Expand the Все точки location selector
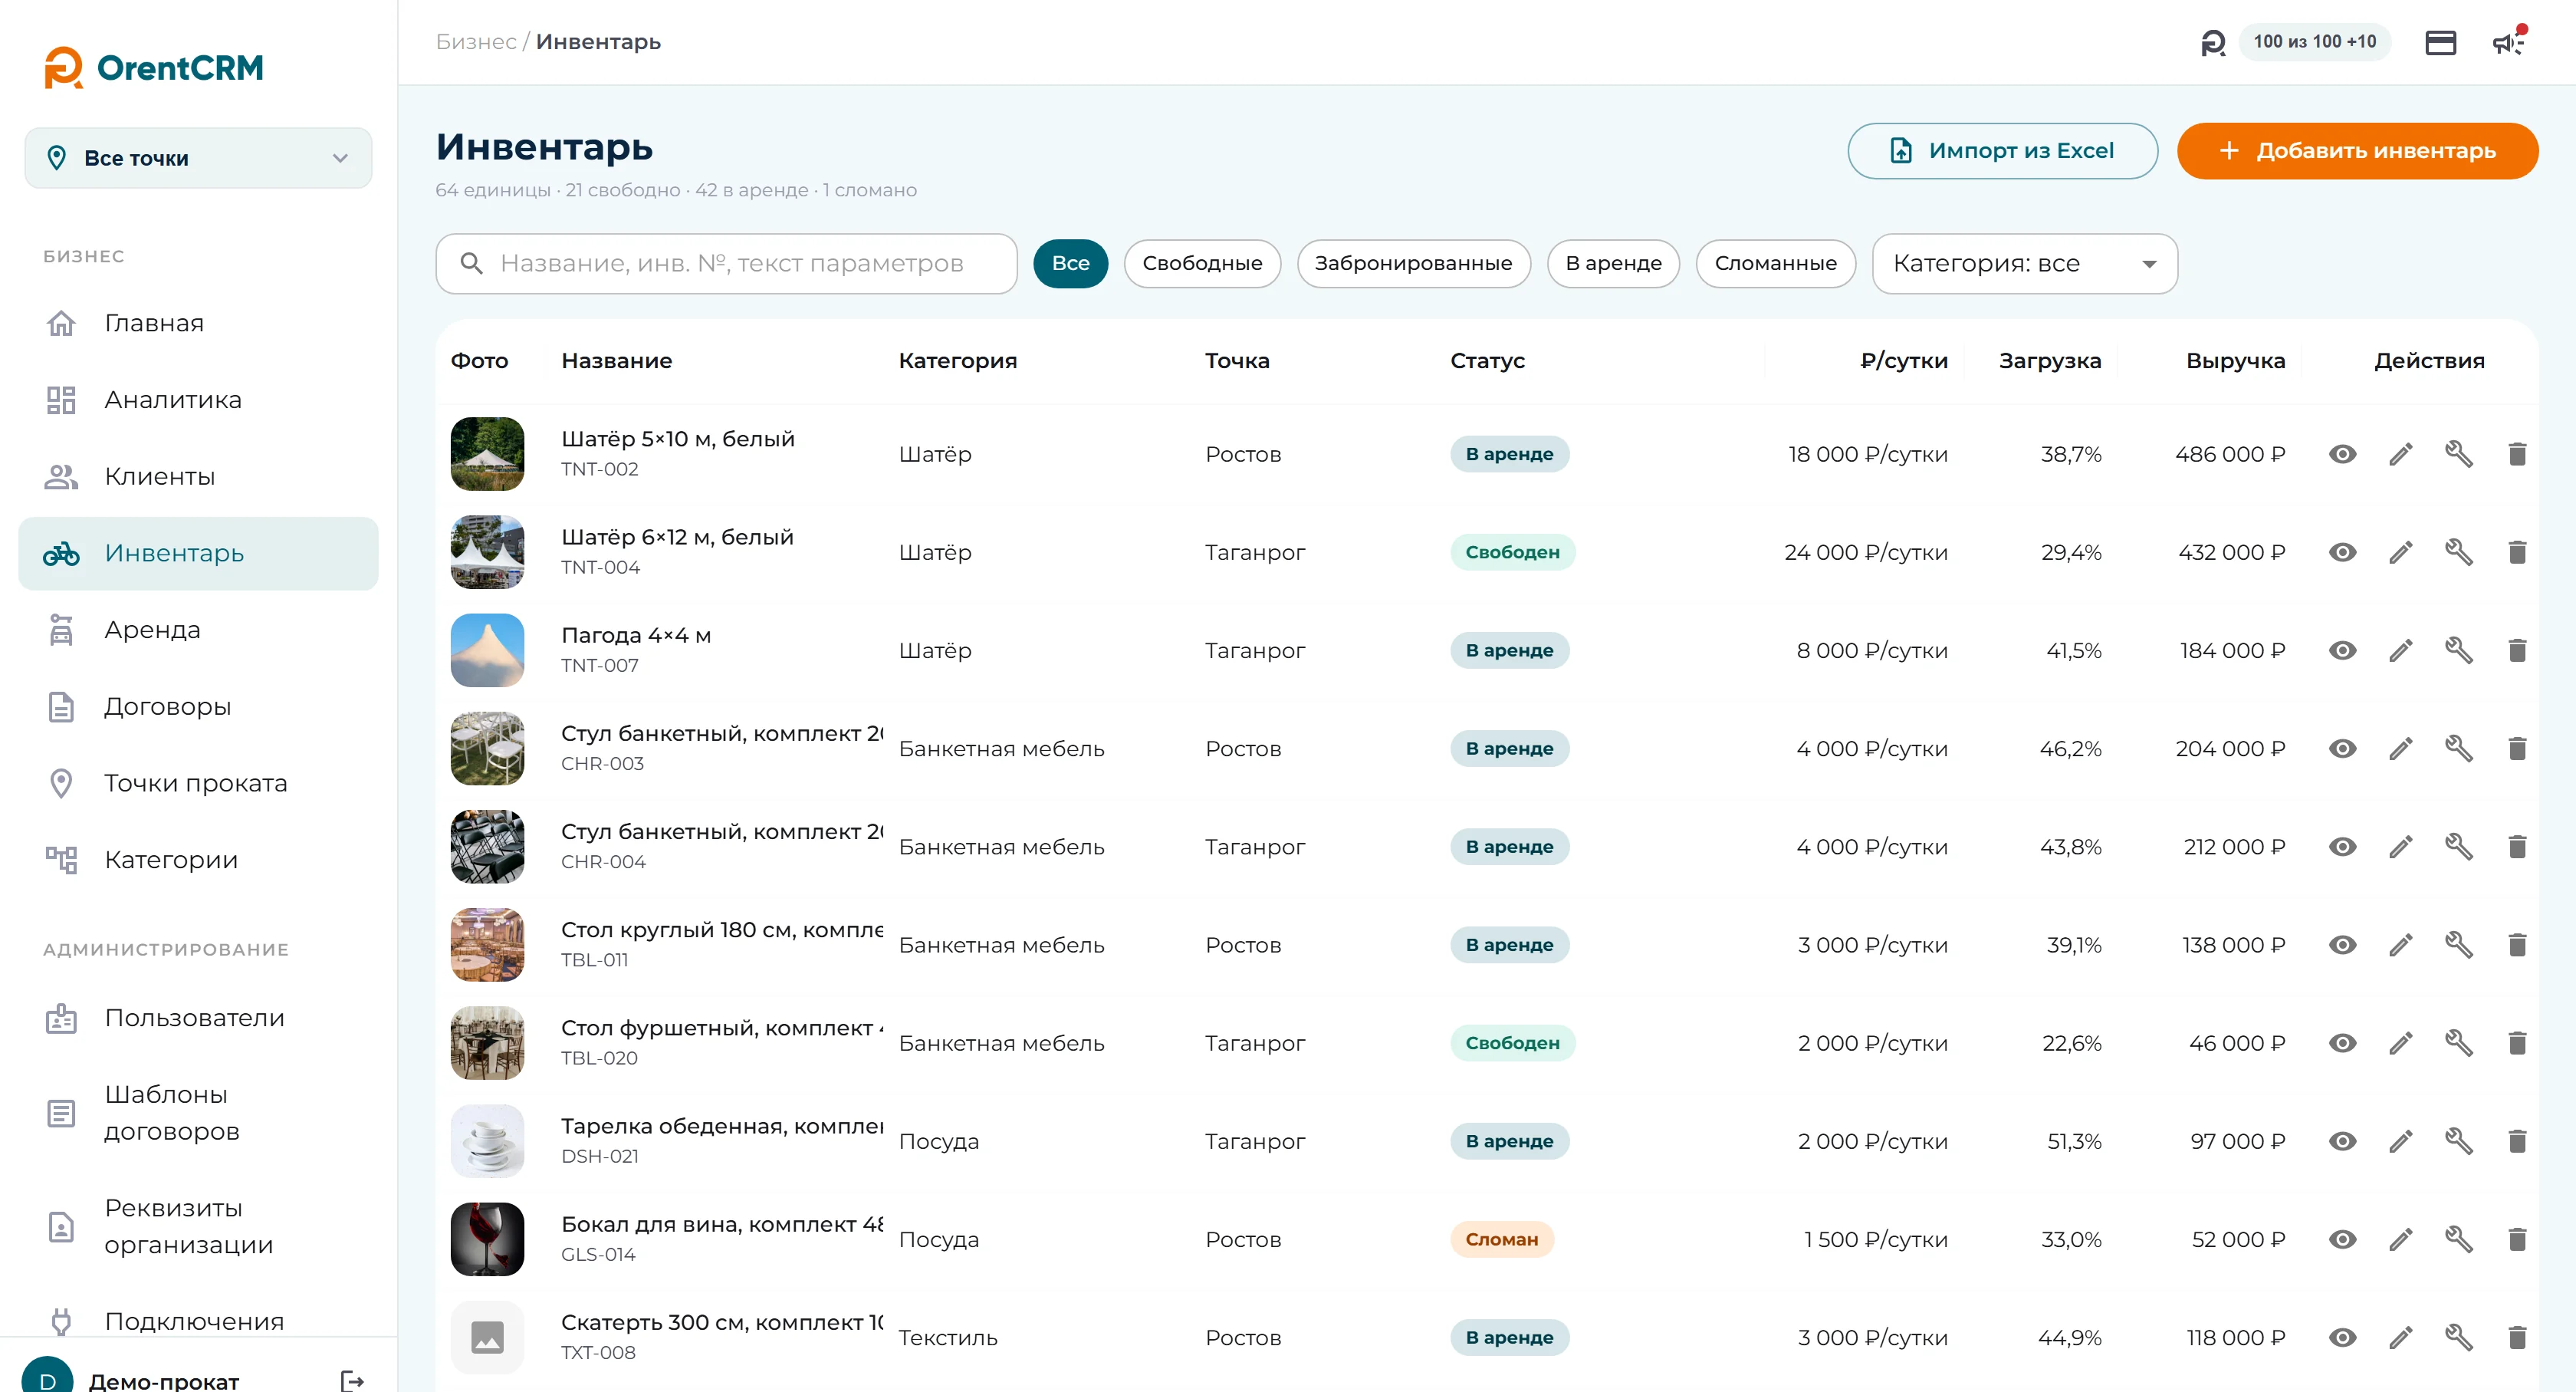 coord(198,158)
